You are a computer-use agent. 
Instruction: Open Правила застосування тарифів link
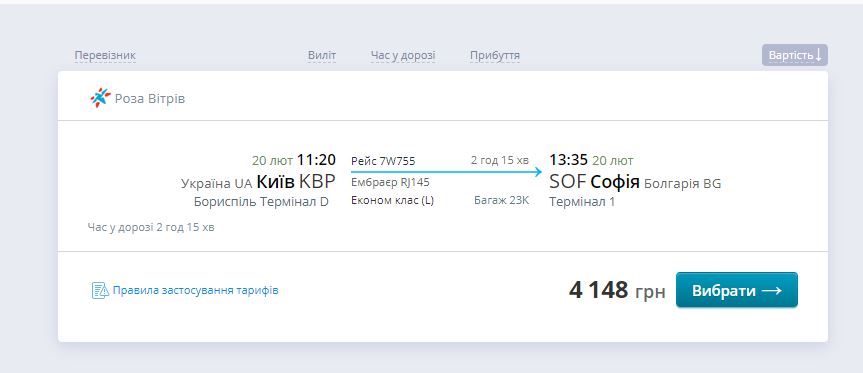[x=195, y=290]
